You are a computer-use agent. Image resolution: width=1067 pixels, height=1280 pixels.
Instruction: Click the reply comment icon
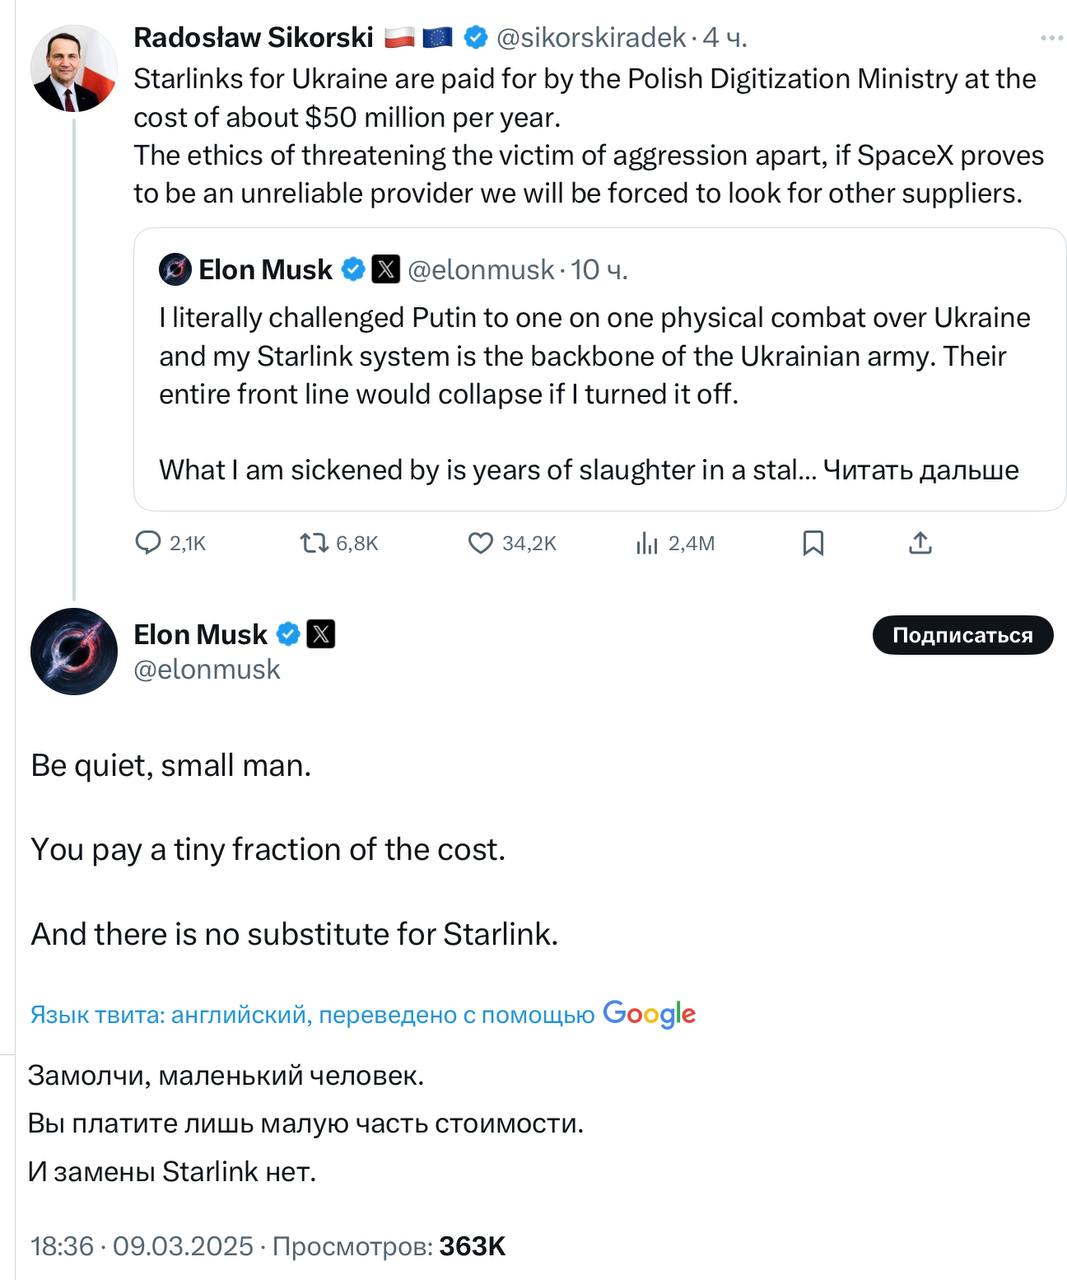point(148,543)
